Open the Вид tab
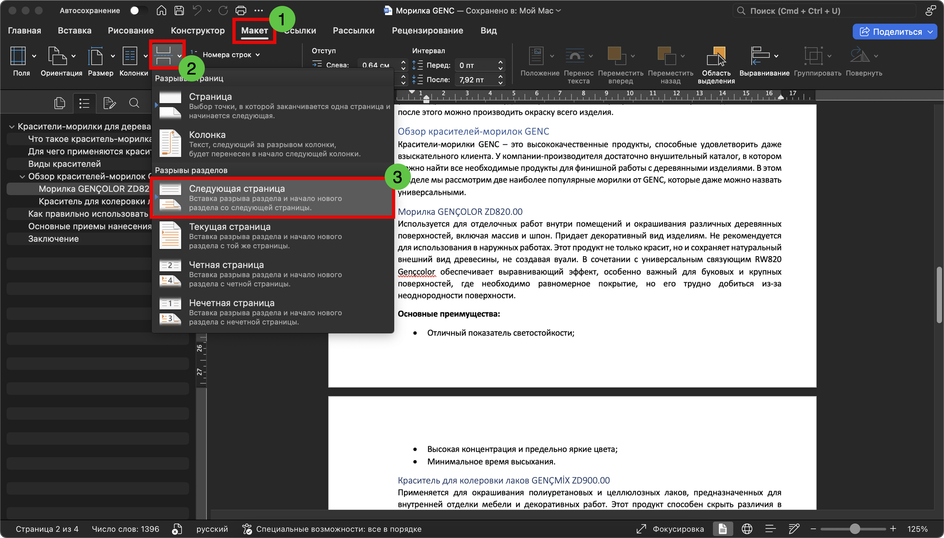Viewport: 944px width, 538px height. tap(488, 30)
